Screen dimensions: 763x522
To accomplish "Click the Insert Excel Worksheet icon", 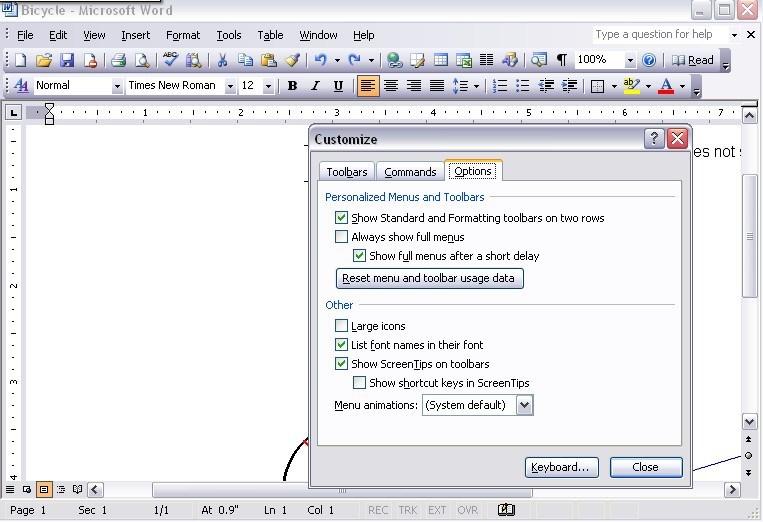I will (x=464, y=60).
